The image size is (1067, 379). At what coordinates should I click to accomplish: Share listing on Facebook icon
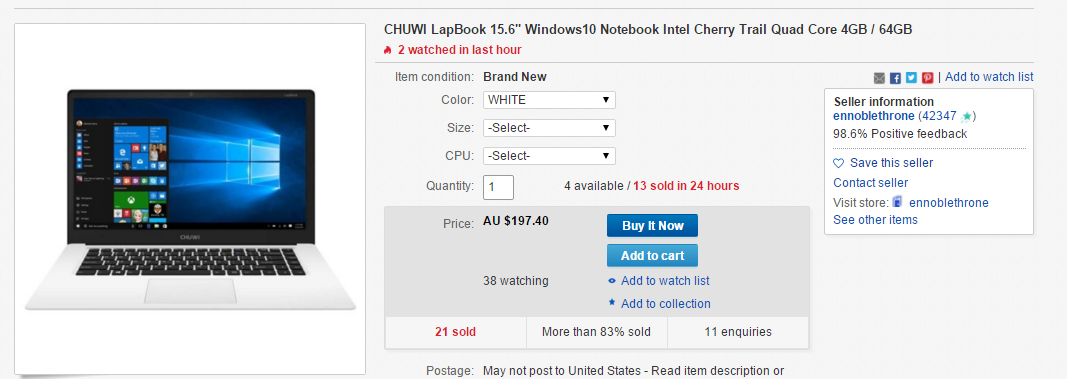pos(896,78)
